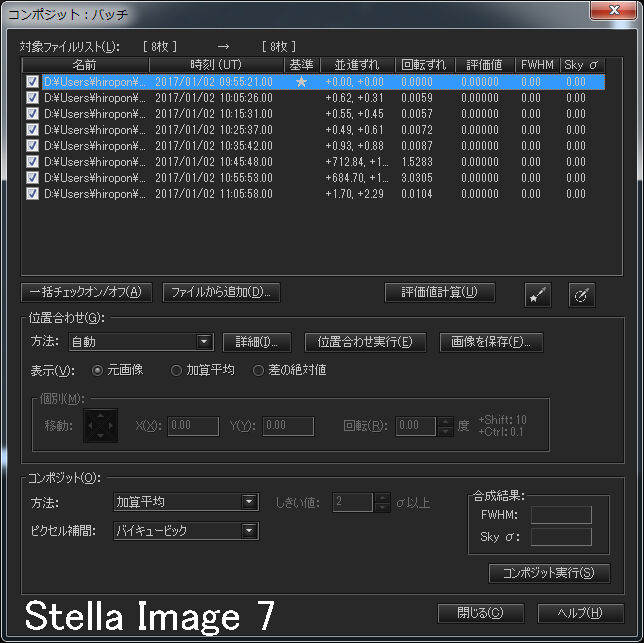Uncheck the file row timed 09:55:21.00
Screen dimensions: 644x643
coord(32,82)
